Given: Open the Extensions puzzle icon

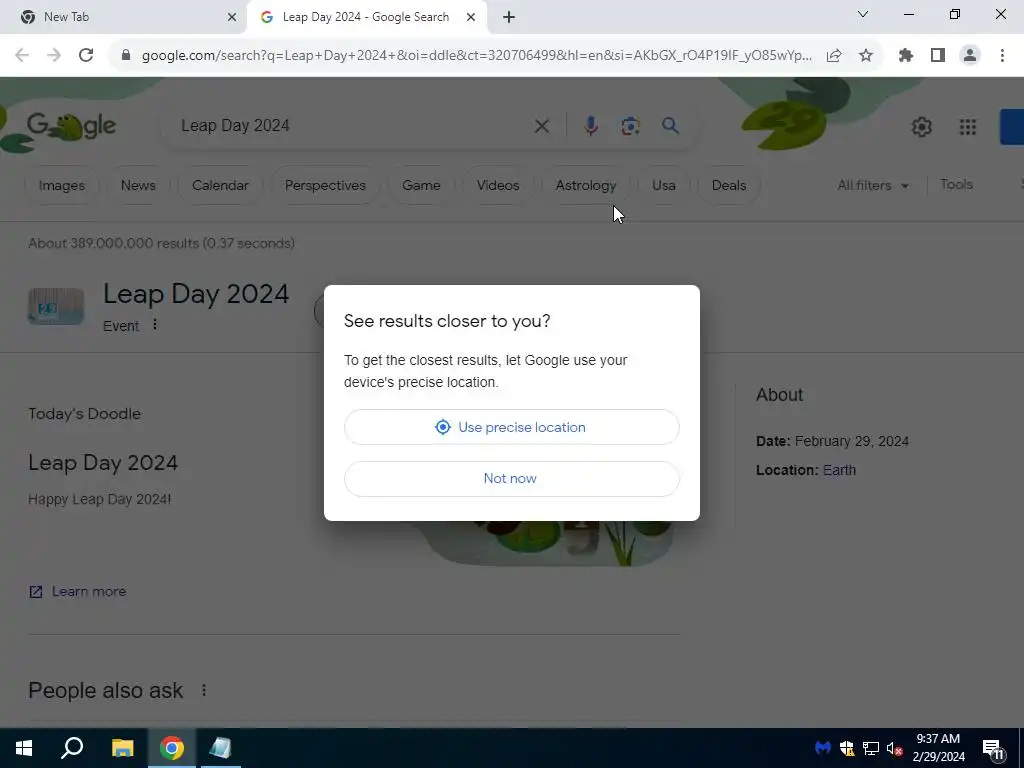Looking at the screenshot, I should click(905, 56).
